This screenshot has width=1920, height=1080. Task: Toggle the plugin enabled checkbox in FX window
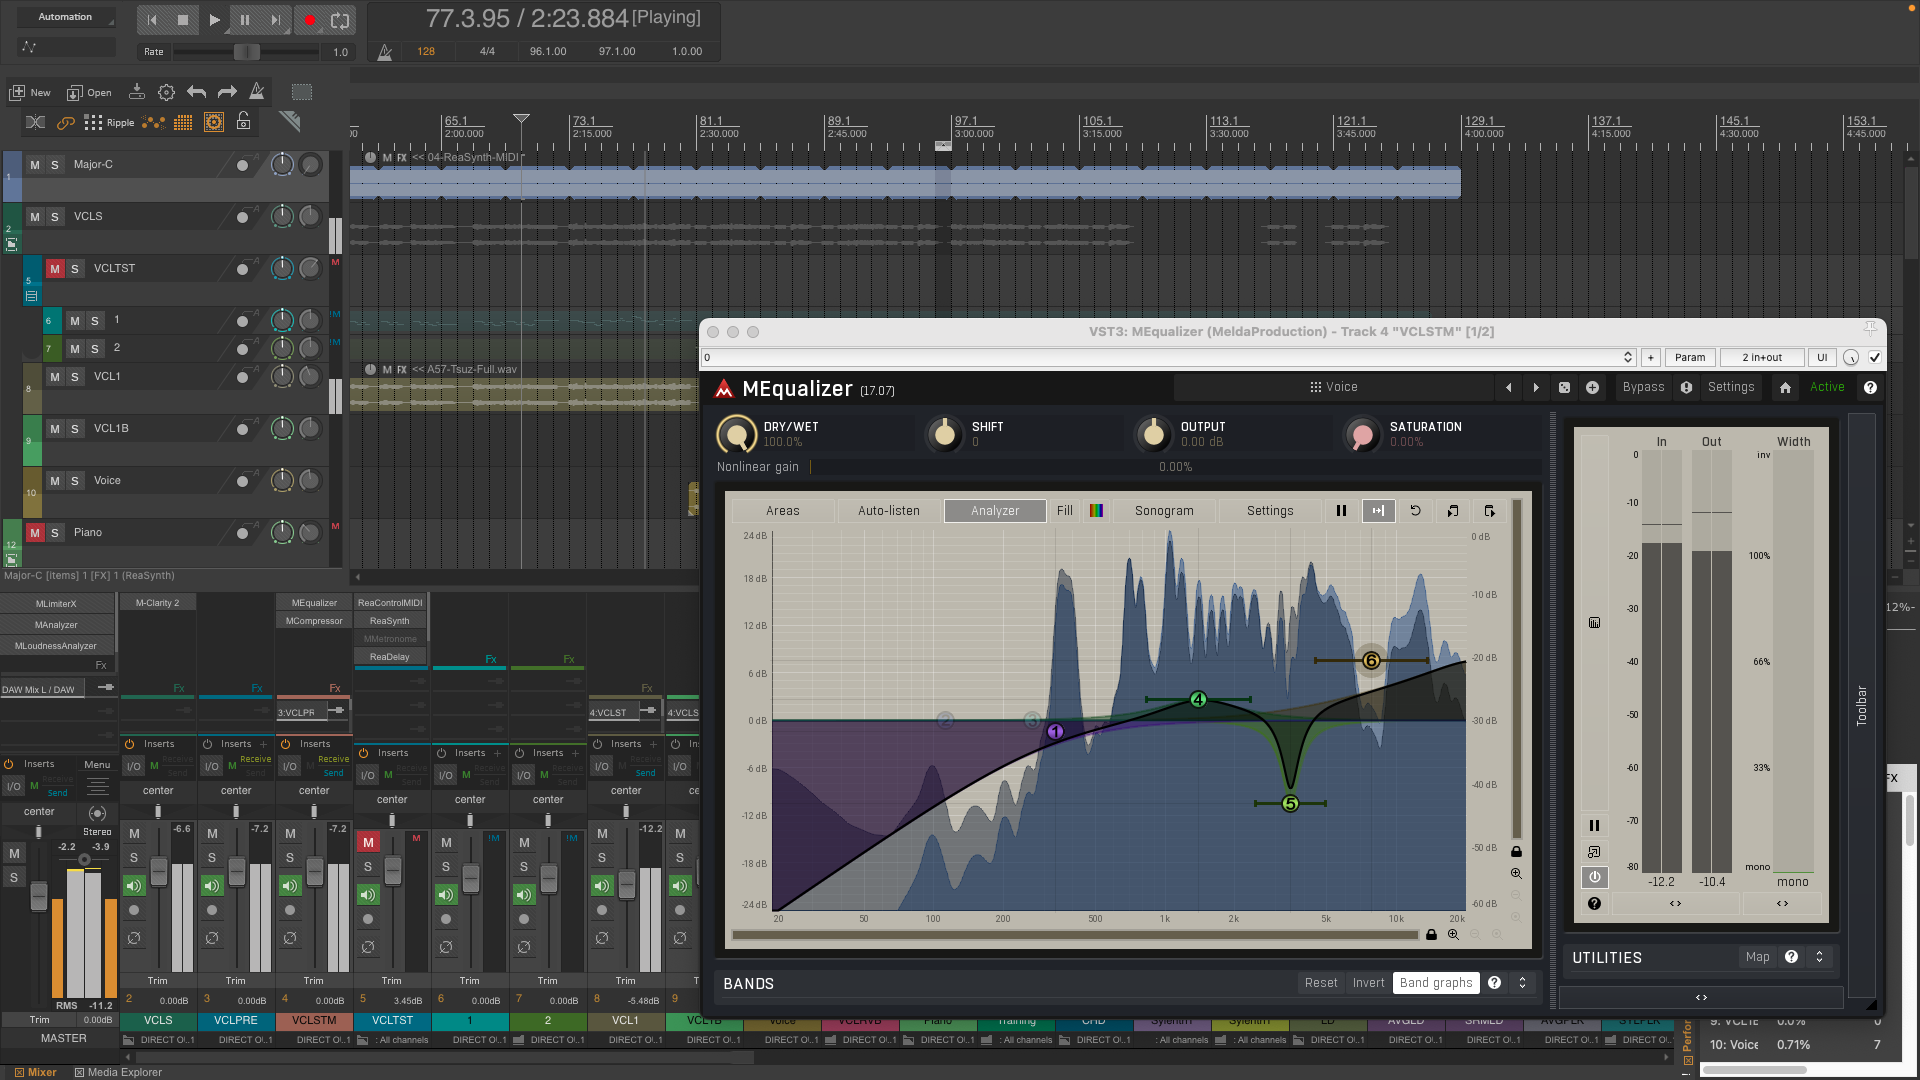point(1875,358)
